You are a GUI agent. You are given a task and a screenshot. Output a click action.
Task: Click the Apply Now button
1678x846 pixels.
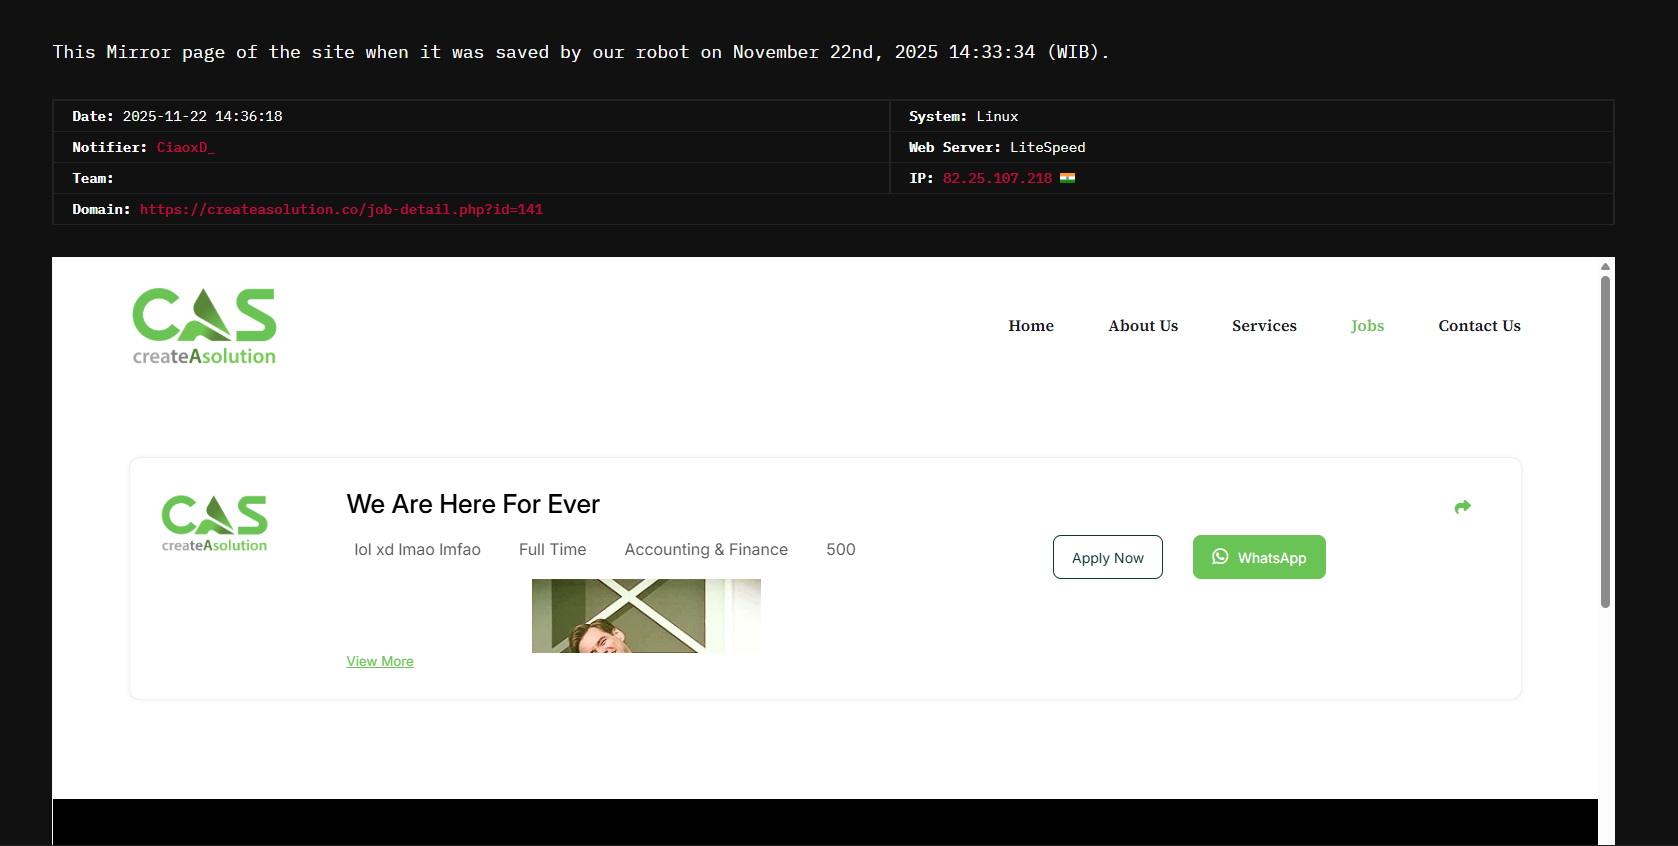tap(1107, 557)
